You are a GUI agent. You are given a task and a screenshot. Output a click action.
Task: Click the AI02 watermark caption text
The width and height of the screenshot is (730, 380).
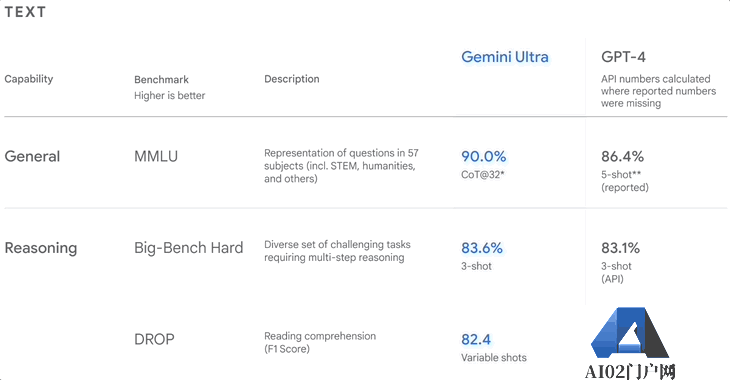pos(630,372)
